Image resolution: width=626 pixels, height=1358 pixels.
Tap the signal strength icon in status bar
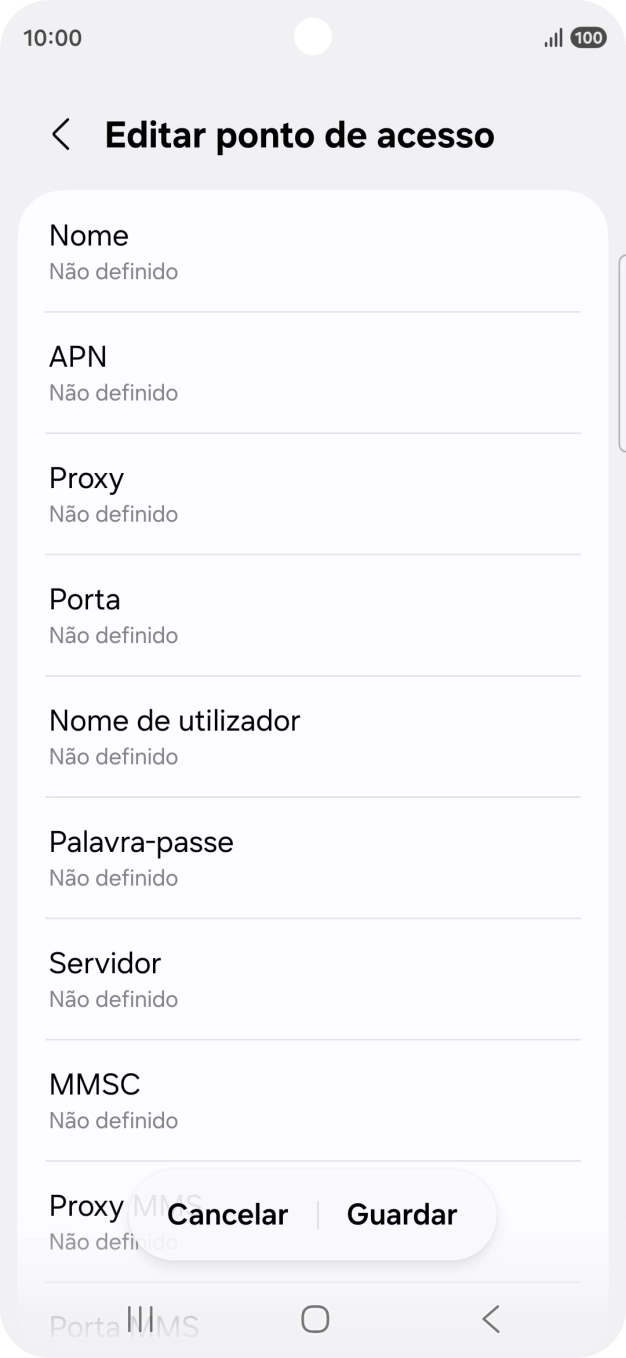[553, 37]
